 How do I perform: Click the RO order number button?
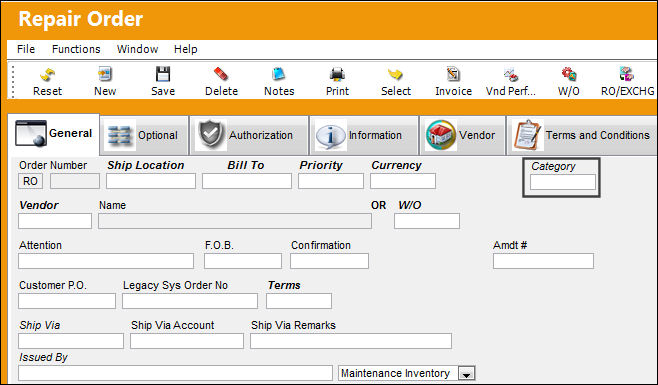coord(30,181)
